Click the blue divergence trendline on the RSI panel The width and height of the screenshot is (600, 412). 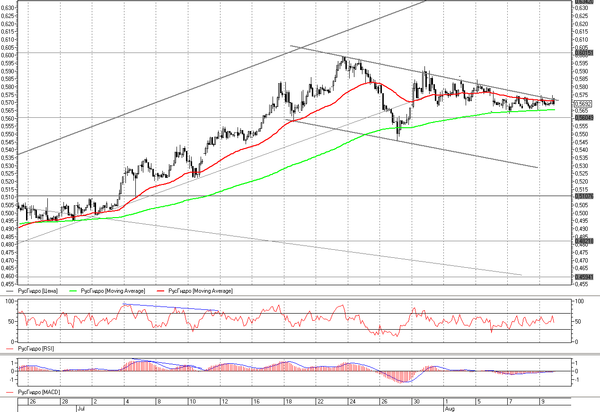(x=171, y=307)
